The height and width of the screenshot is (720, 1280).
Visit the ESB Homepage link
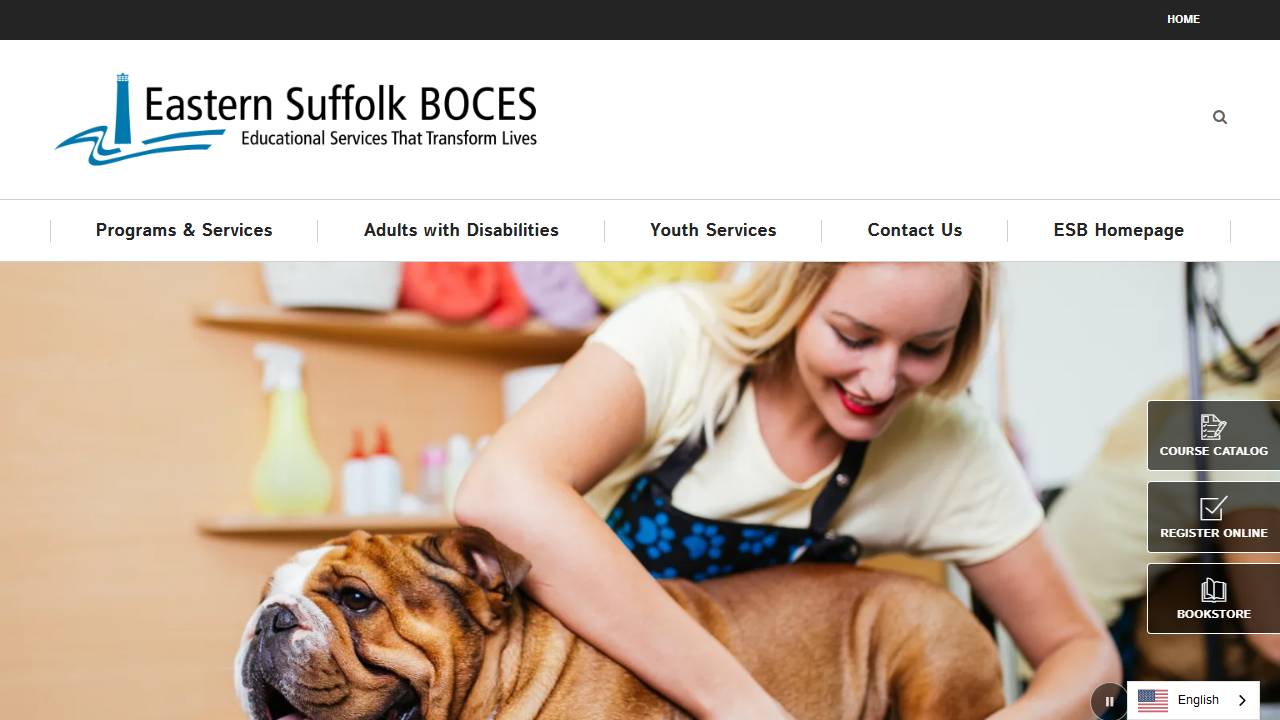pos(1119,230)
